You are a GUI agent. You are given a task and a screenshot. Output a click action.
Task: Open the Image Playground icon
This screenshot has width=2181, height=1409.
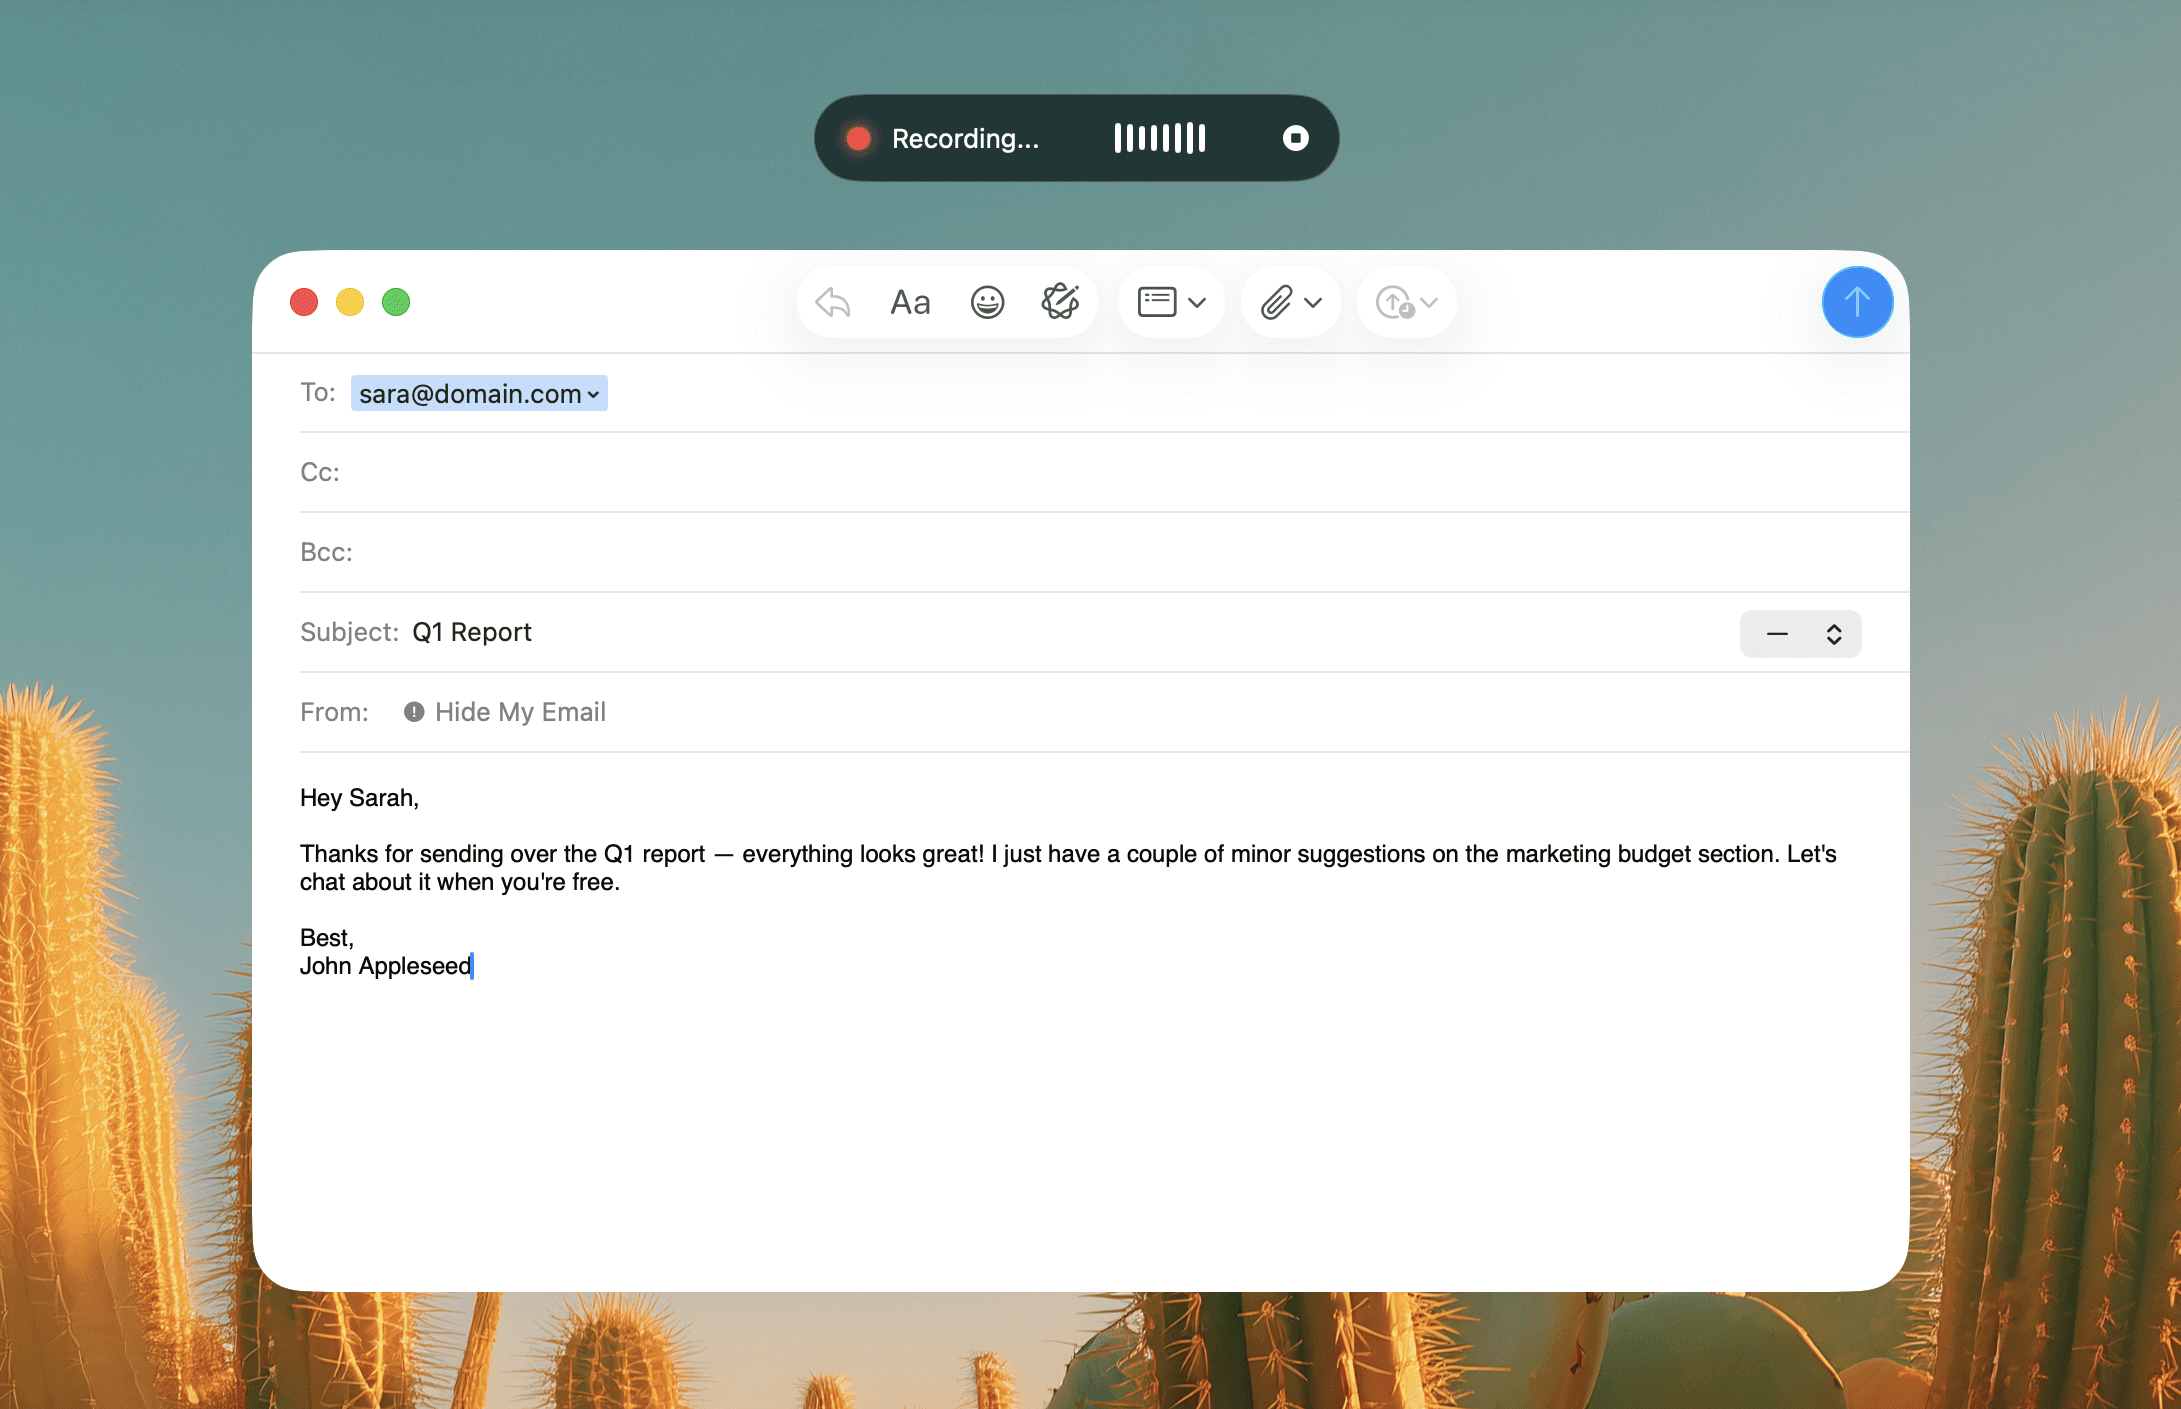1060,301
